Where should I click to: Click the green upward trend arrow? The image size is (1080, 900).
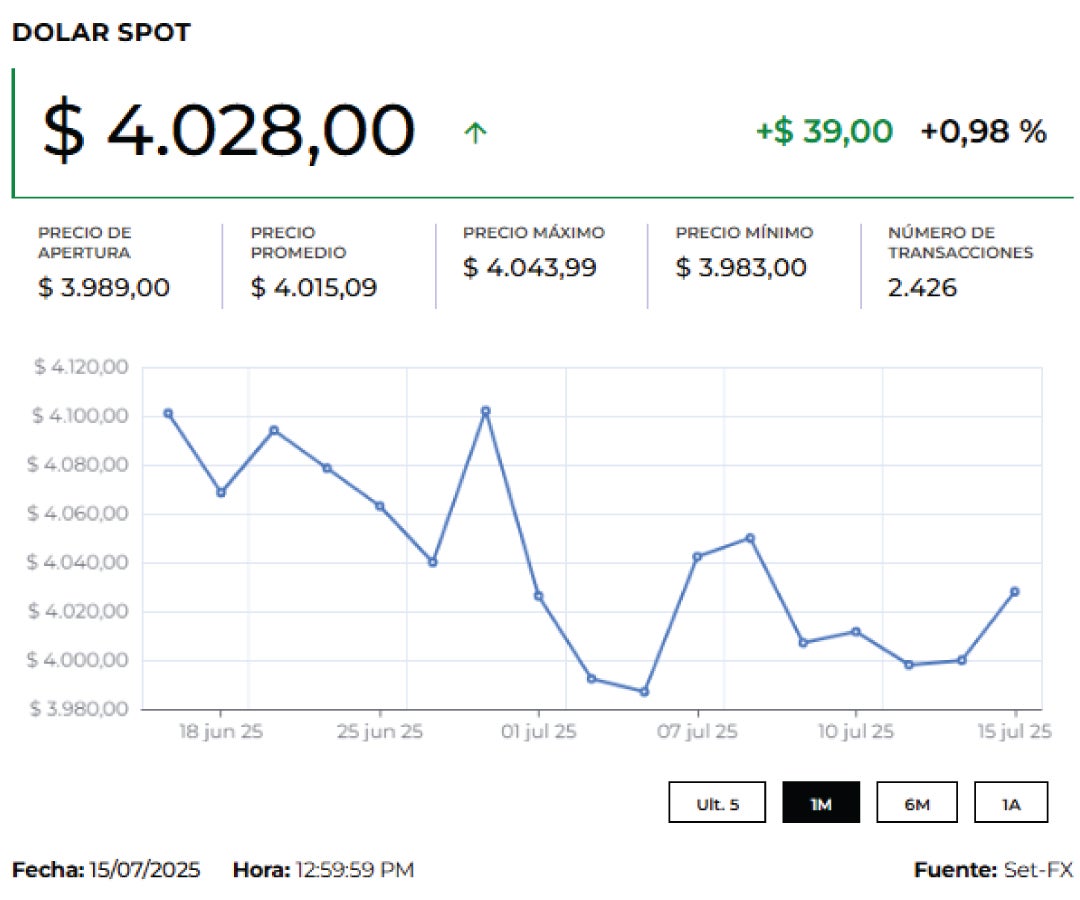pyautogui.click(x=475, y=132)
